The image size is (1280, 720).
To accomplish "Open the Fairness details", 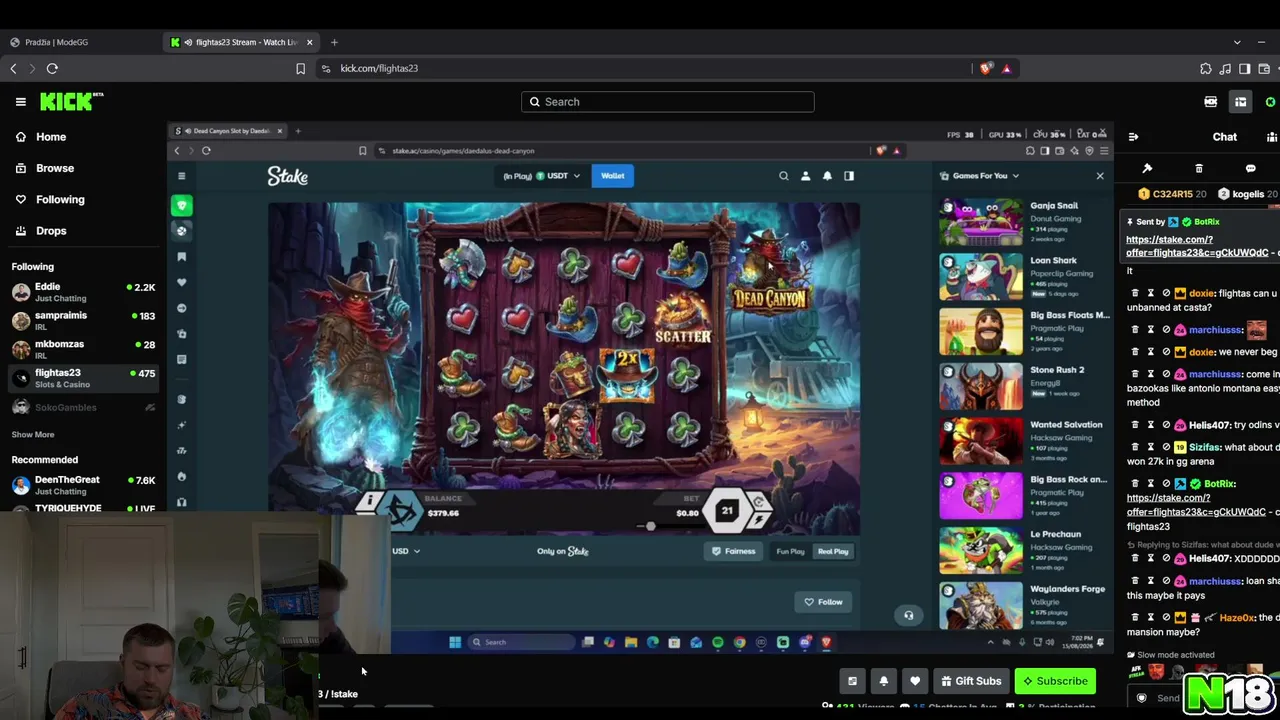I will (733, 551).
